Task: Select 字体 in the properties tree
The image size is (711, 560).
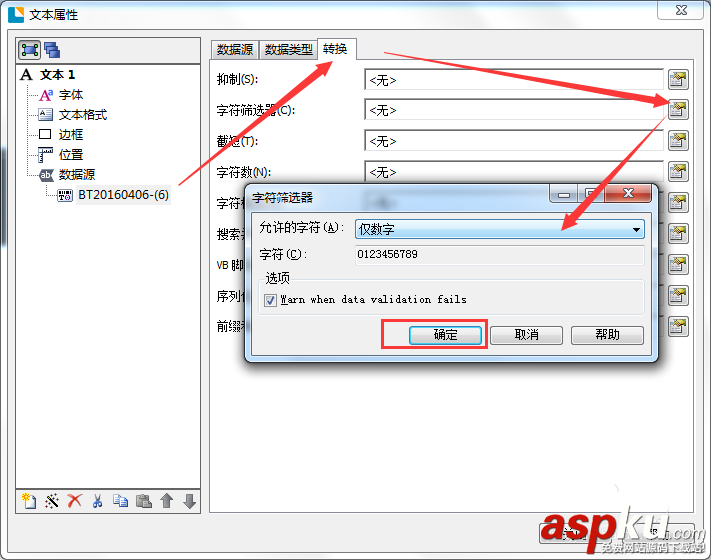Action: [71, 95]
